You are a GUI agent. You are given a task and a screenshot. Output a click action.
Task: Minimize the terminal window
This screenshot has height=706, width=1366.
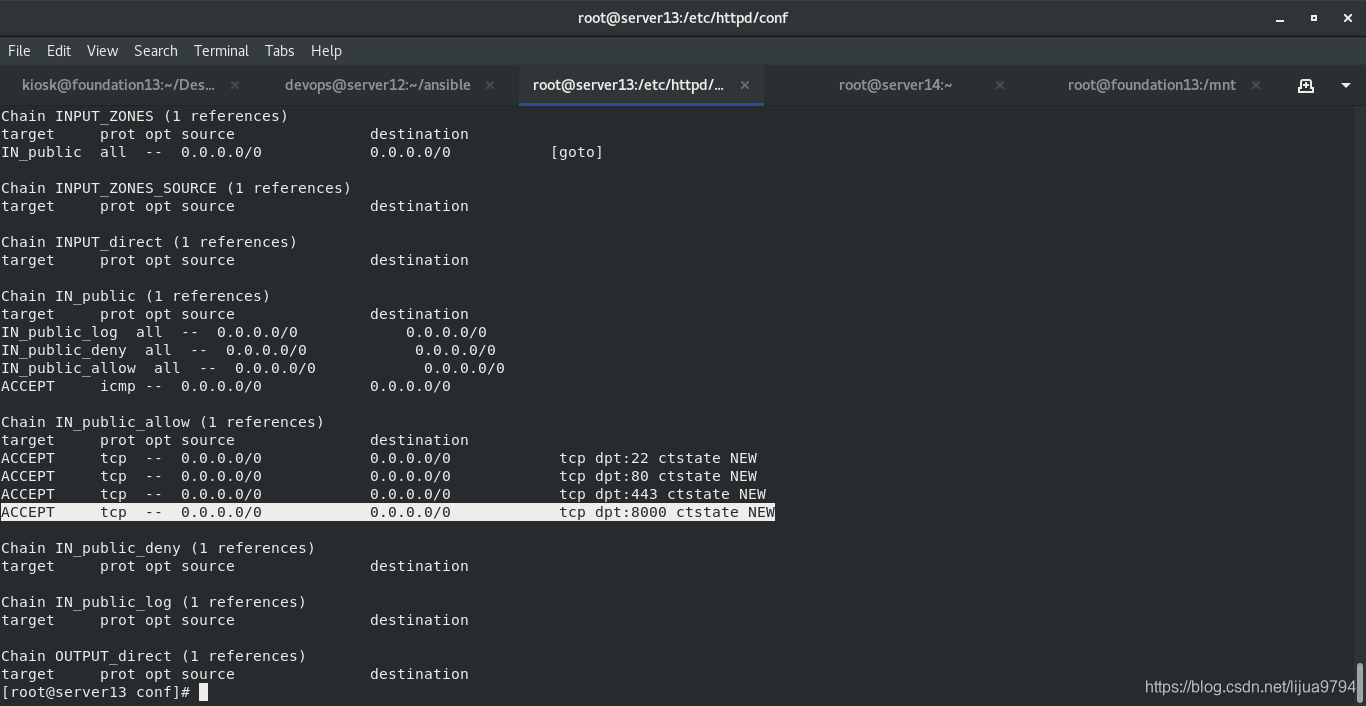pos(1280,18)
